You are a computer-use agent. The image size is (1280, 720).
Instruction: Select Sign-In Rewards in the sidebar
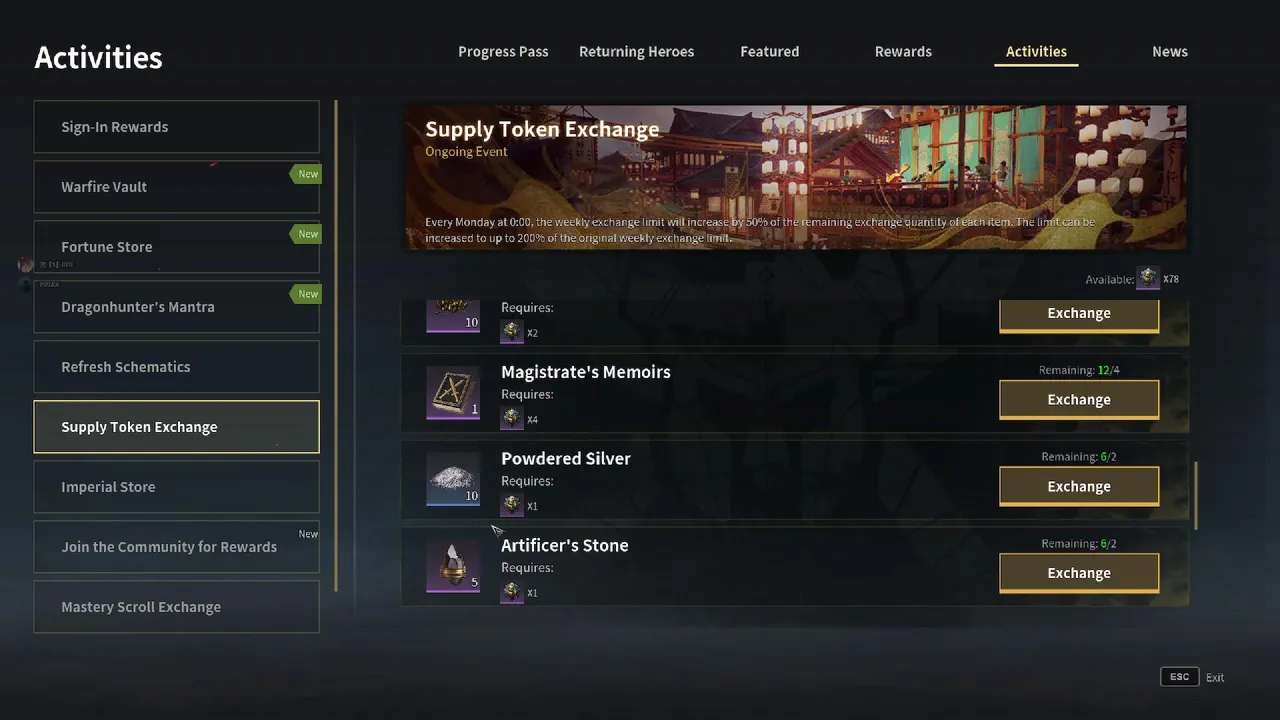[176, 127]
